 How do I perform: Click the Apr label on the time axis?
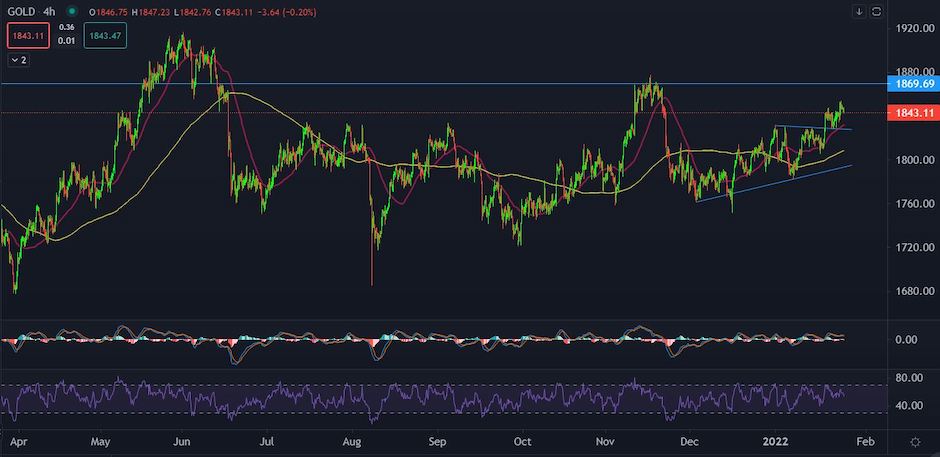click(x=19, y=441)
